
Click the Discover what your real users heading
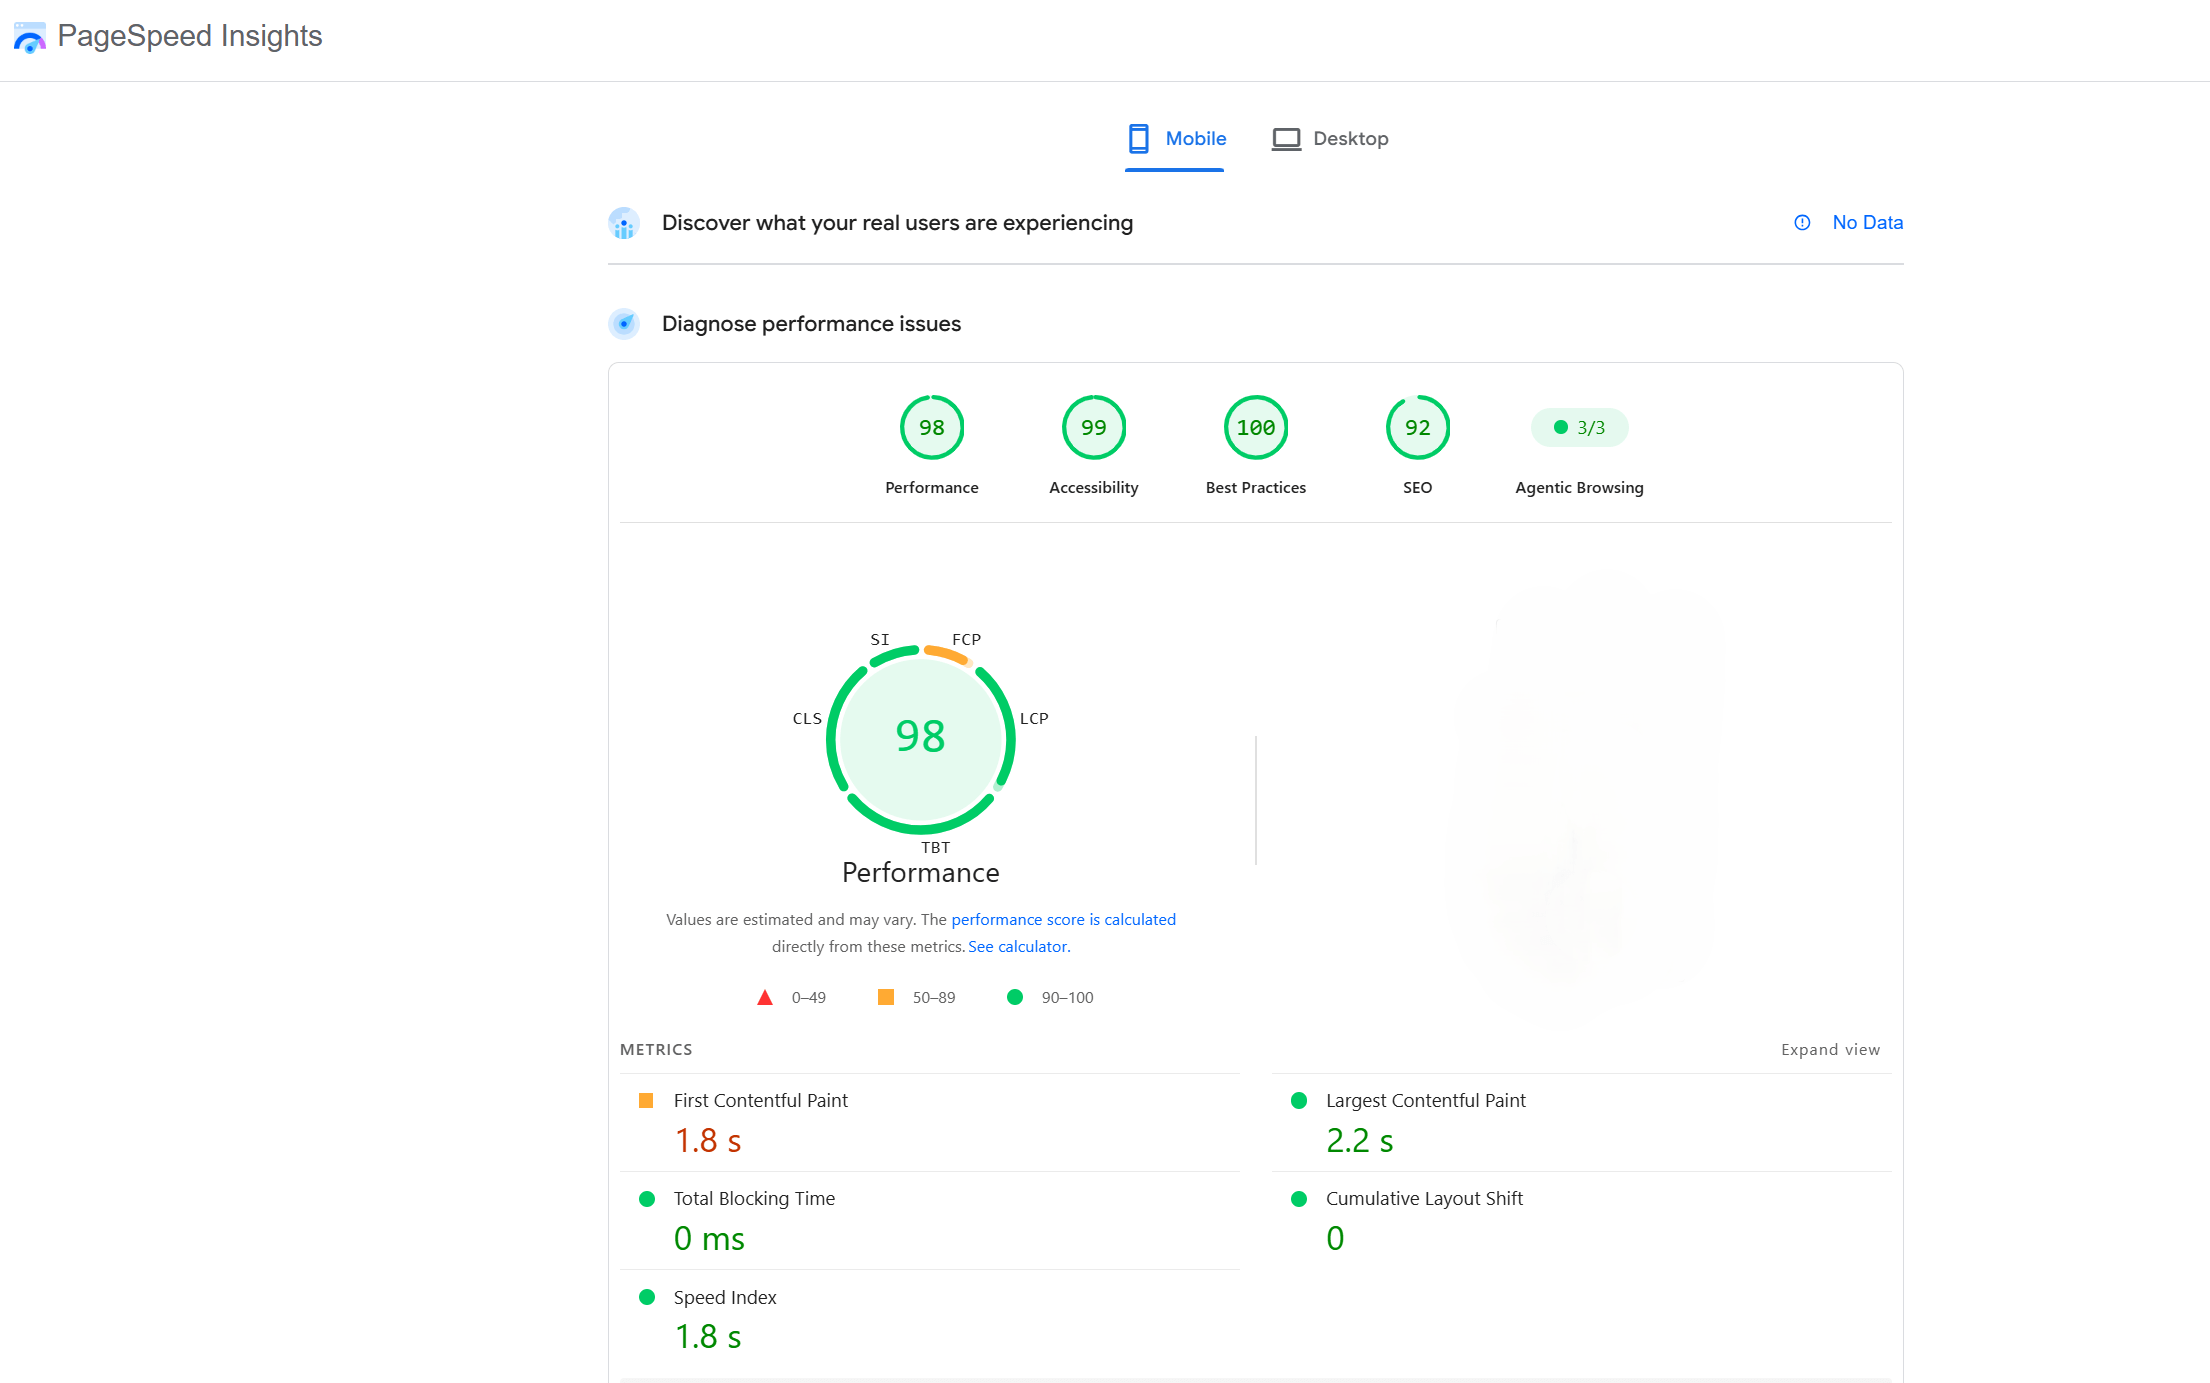point(897,223)
